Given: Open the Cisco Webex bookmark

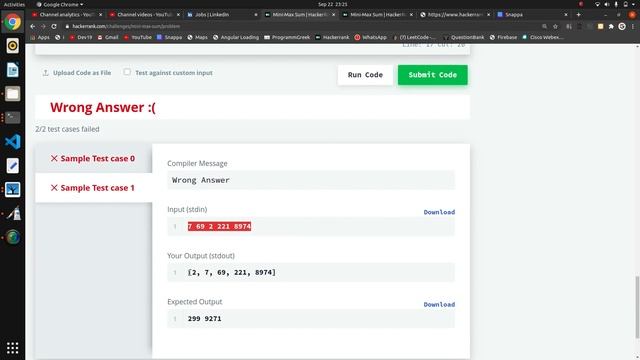Looking at the screenshot, I should tap(543, 37).
